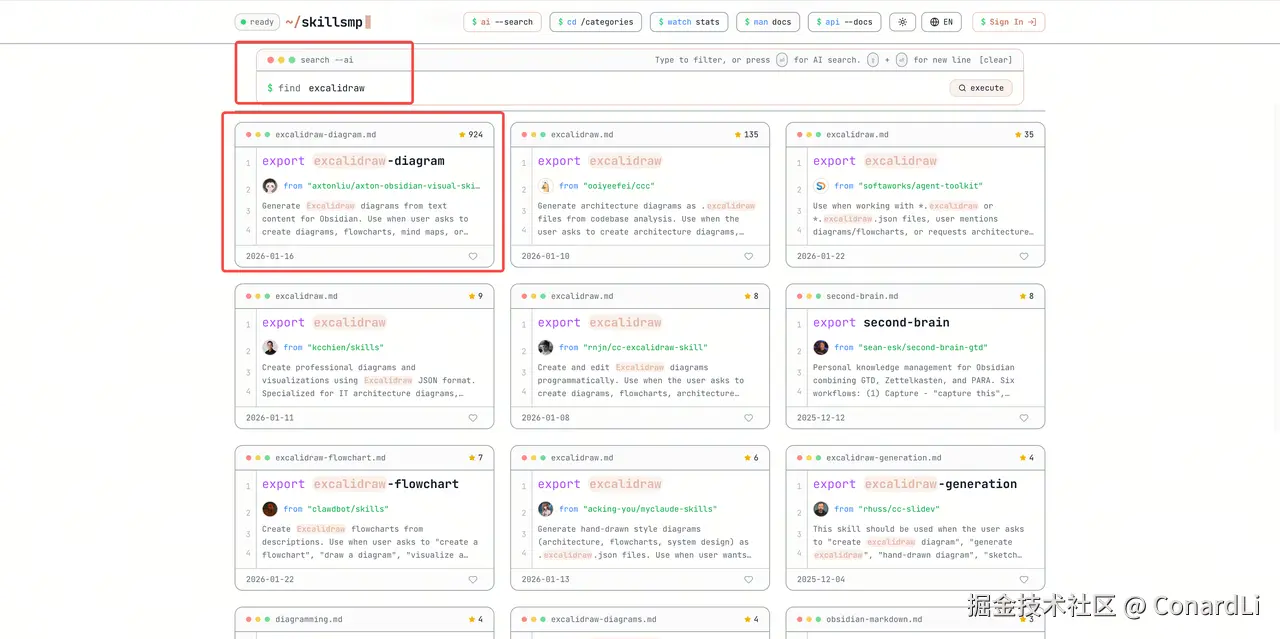This screenshot has width=1280, height=639.
Task: Click the 2026-01-16 date text
Action: coord(270,256)
